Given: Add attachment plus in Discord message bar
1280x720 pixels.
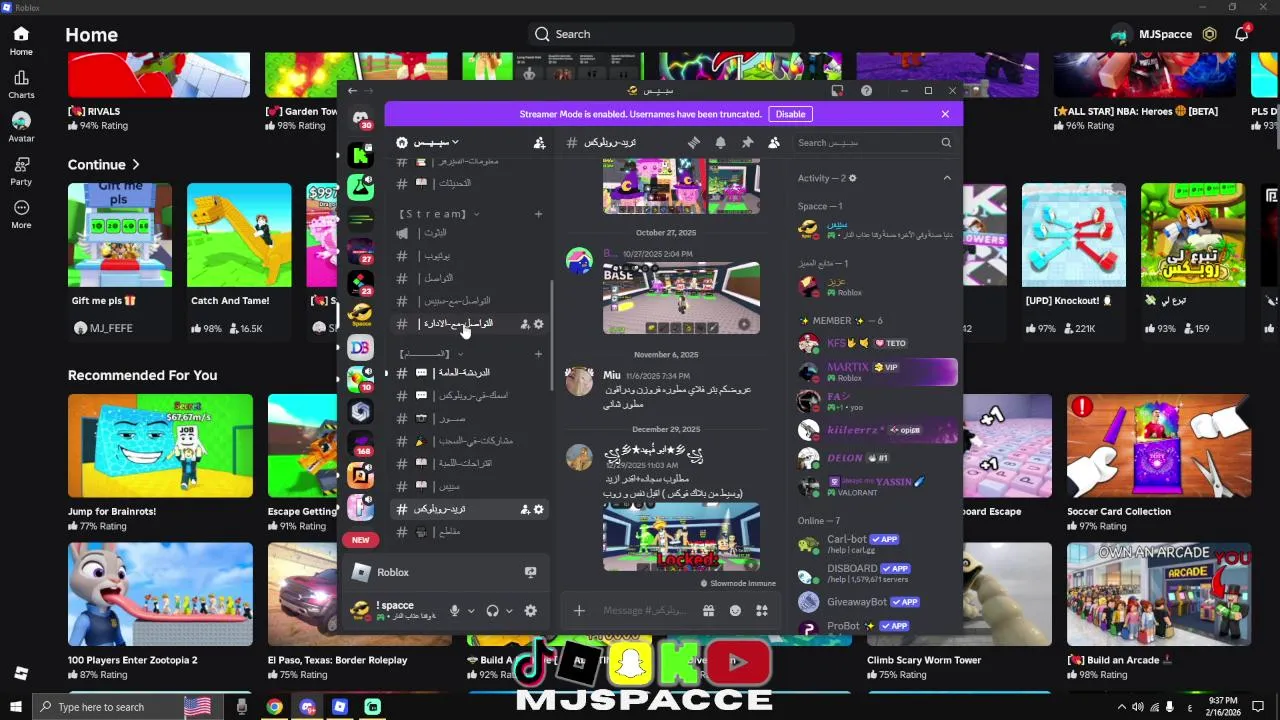Looking at the screenshot, I should pyautogui.click(x=578, y=611).
